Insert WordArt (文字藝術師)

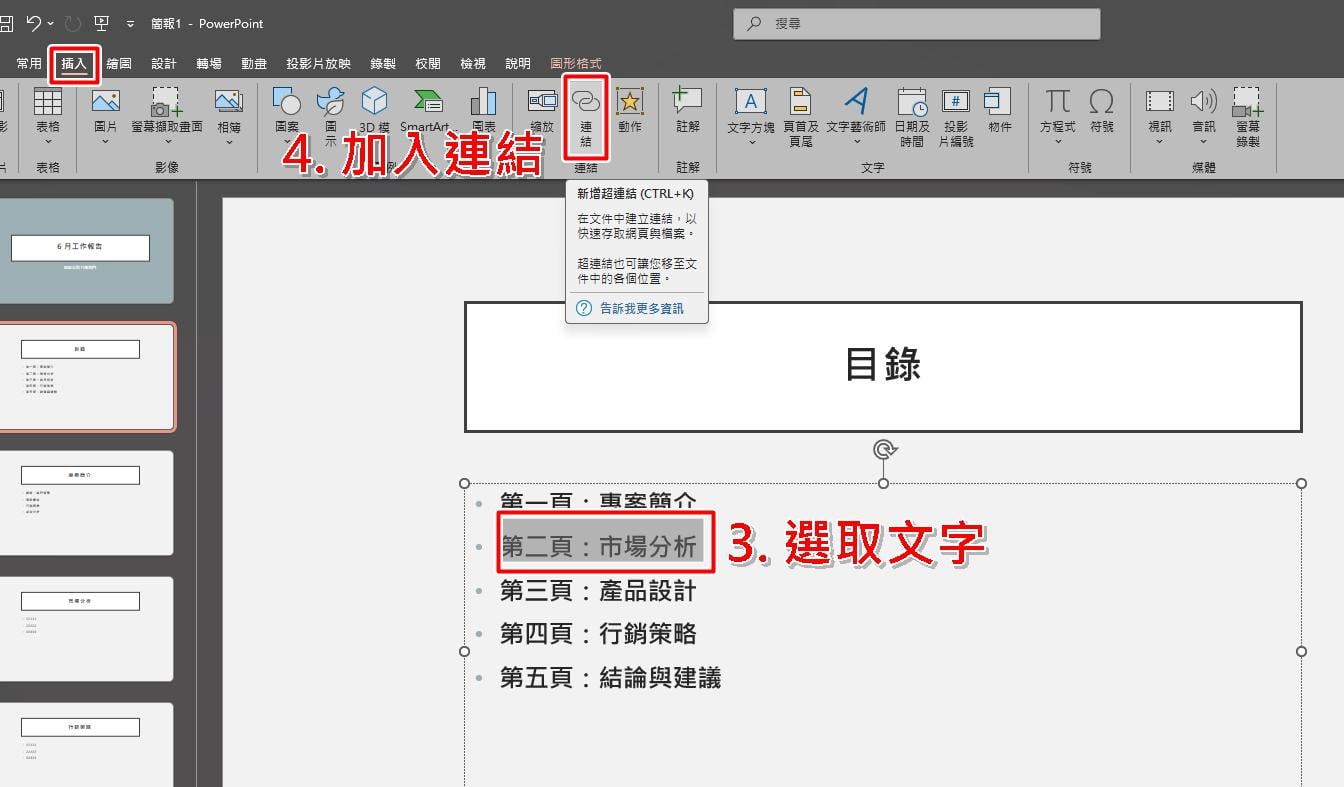[x=856, y=102]
